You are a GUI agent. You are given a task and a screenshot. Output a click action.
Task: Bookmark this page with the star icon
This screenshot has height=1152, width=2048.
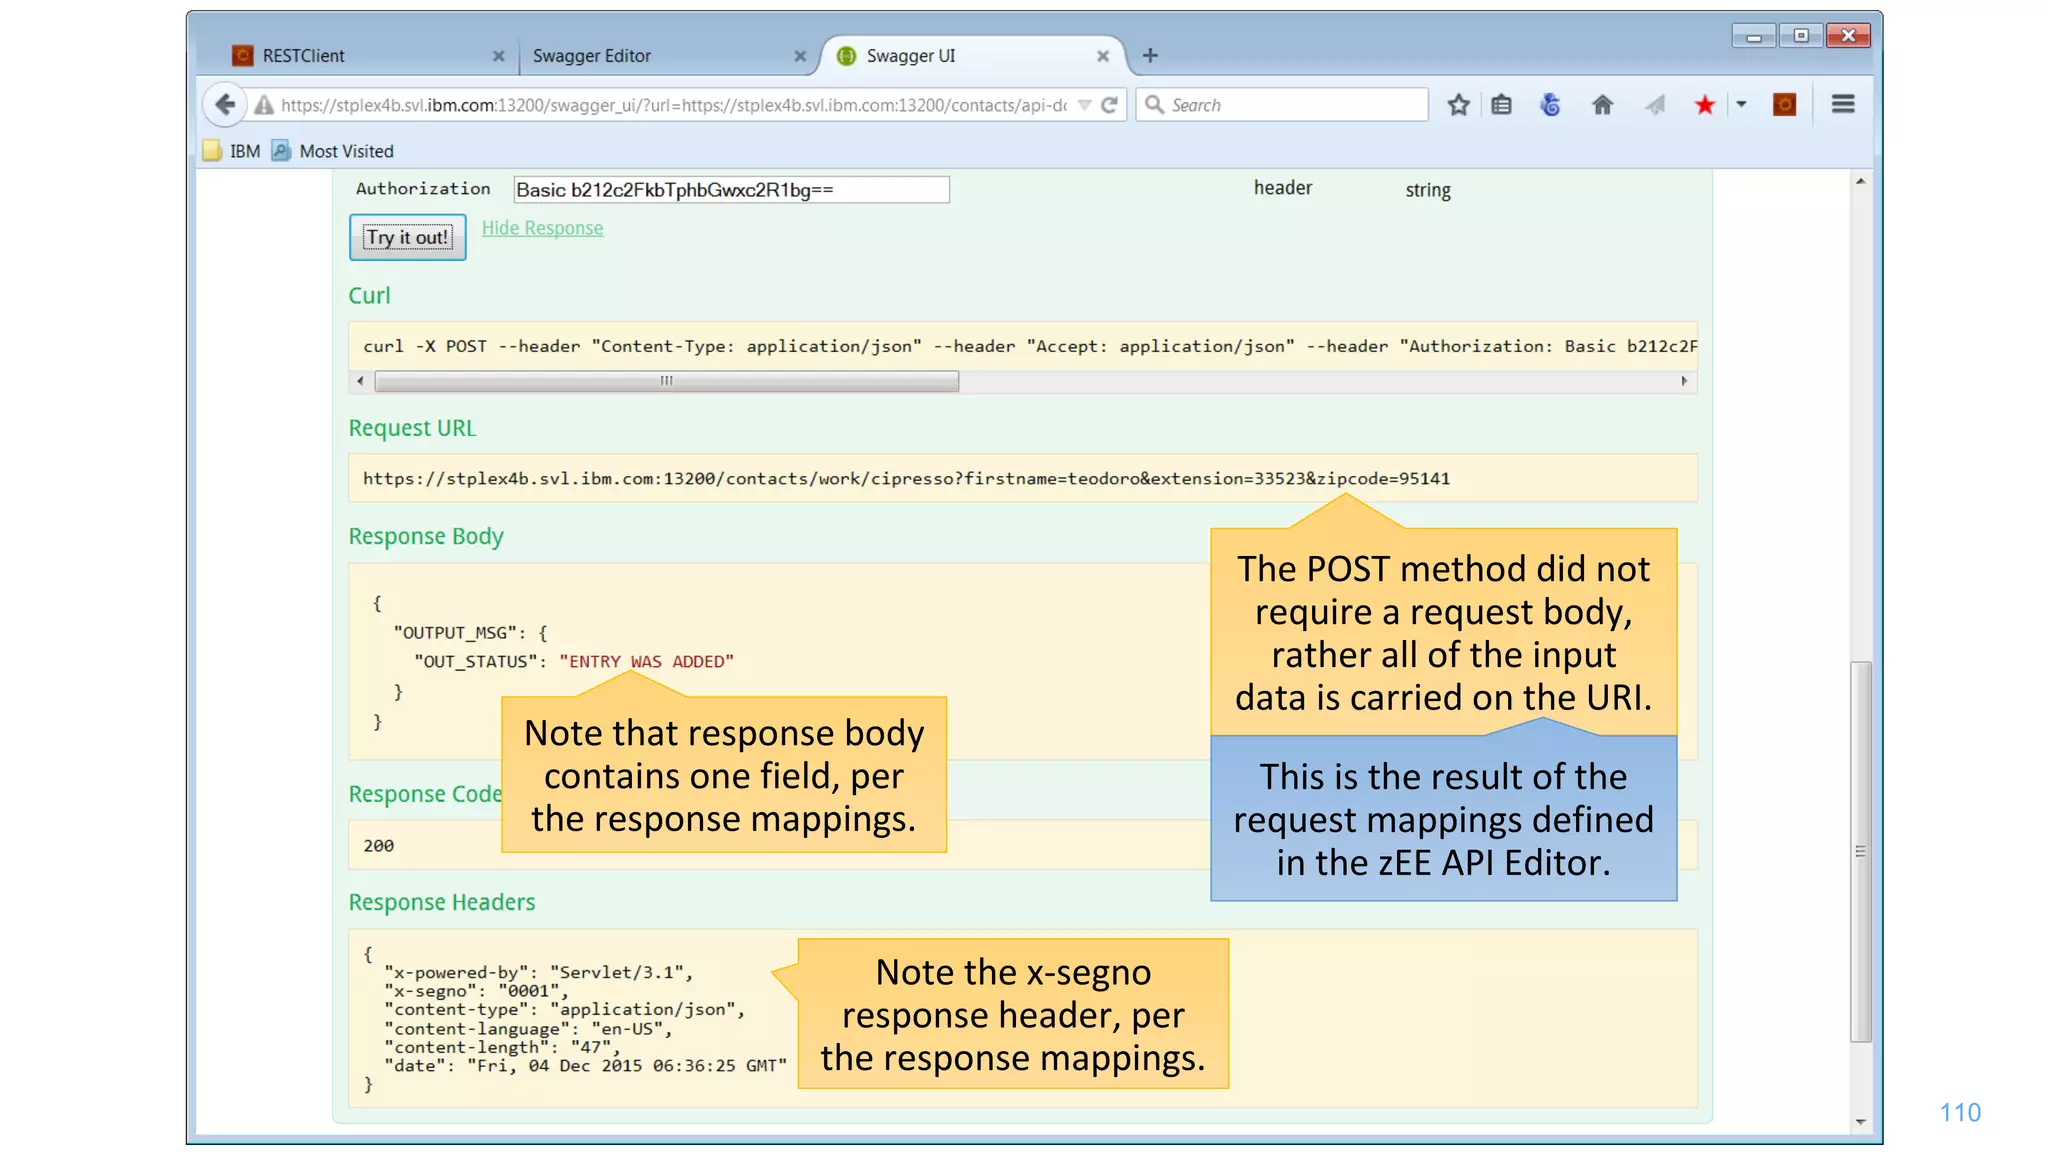coord(1458,105)
